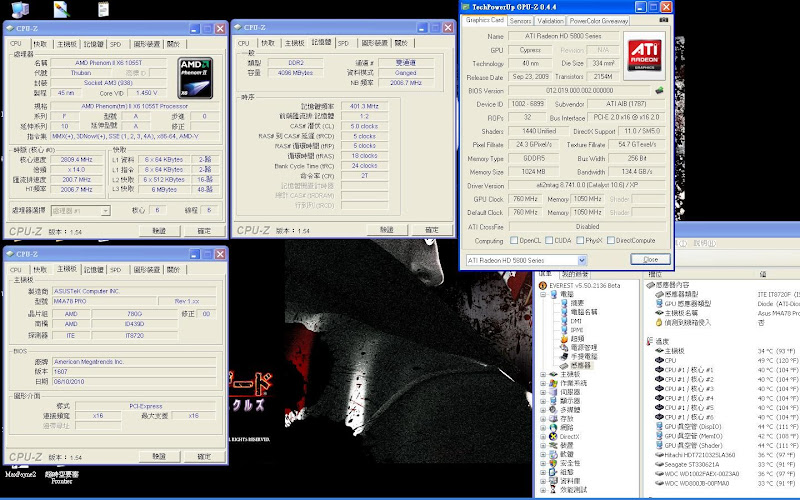Click the 溫度 thermometer icon in sensor list
Viewport: 800px width, 500px height.
(x=649, y=341)
